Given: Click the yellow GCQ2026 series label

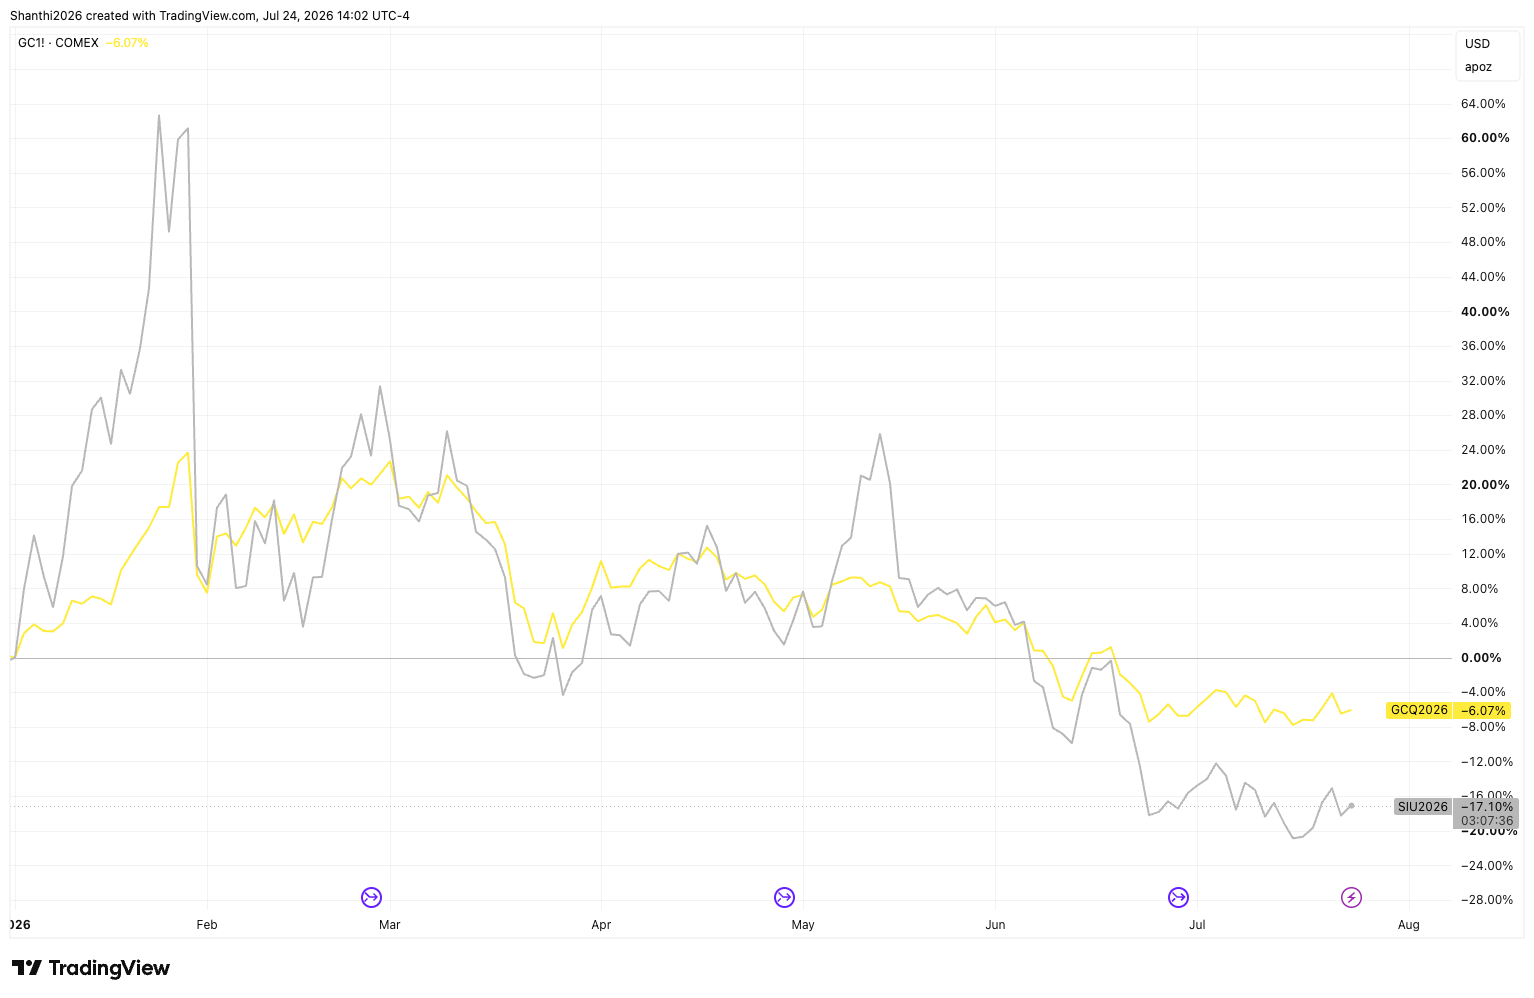Looking at the screenshot, I should pyautogui.click(x=1418, y=710).
